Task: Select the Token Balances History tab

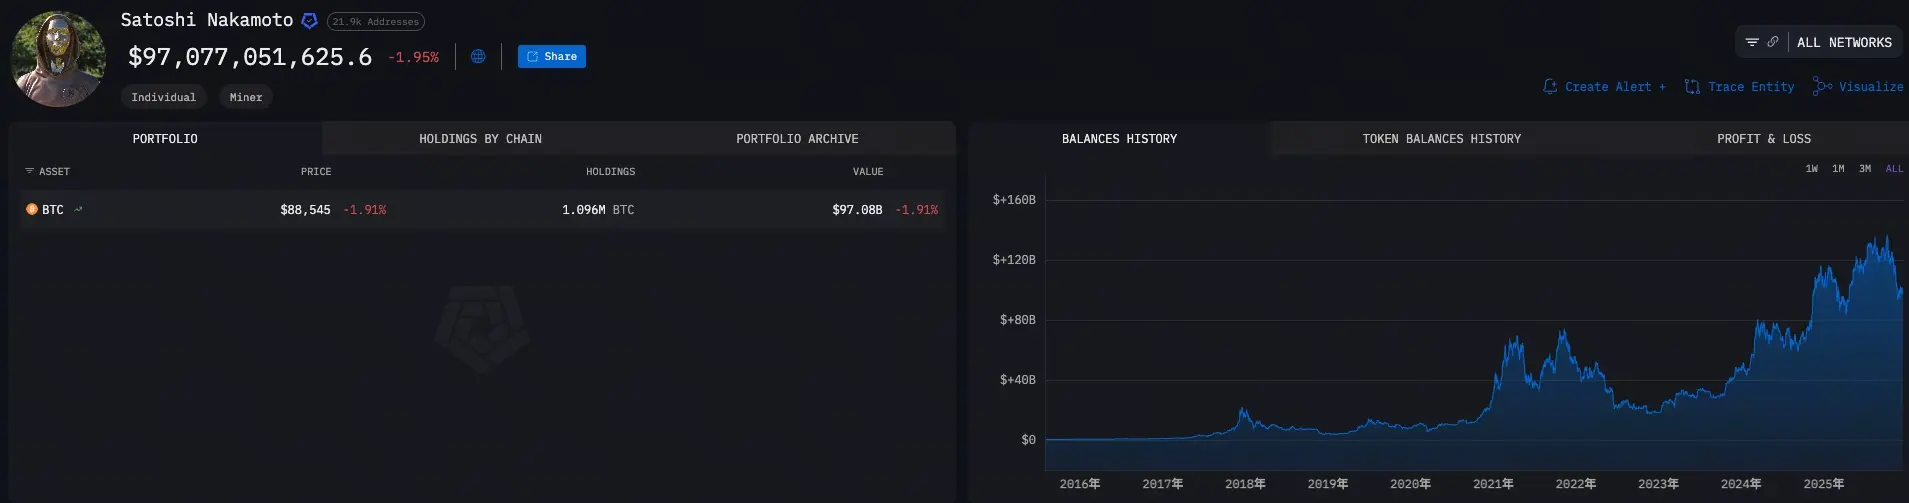Action: [1441, 139]
